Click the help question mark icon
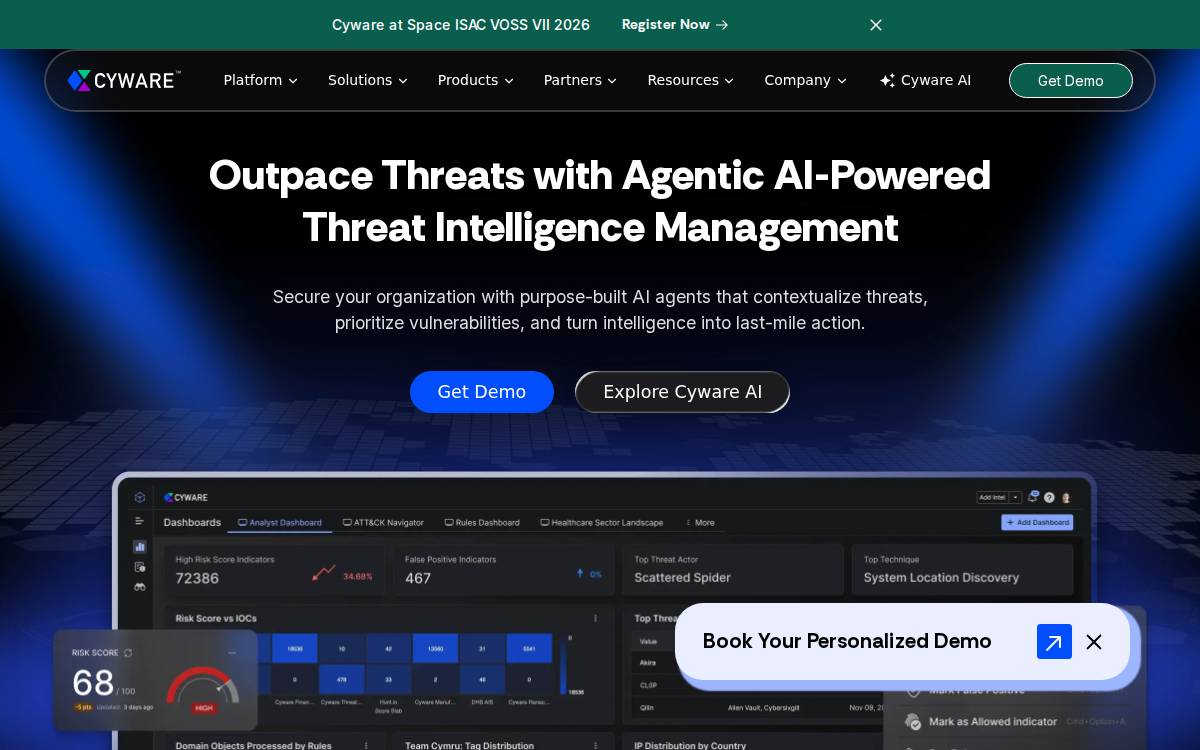1200x750 pixels. [x=1049, y=497]
